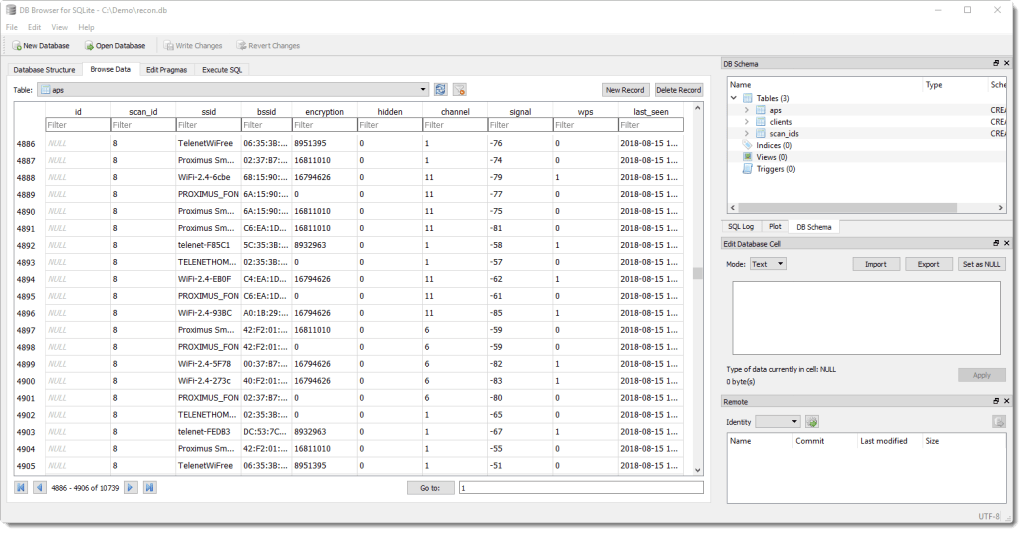Open the Table selection dropdown
1023x533 pixels.
click(424, 90)
